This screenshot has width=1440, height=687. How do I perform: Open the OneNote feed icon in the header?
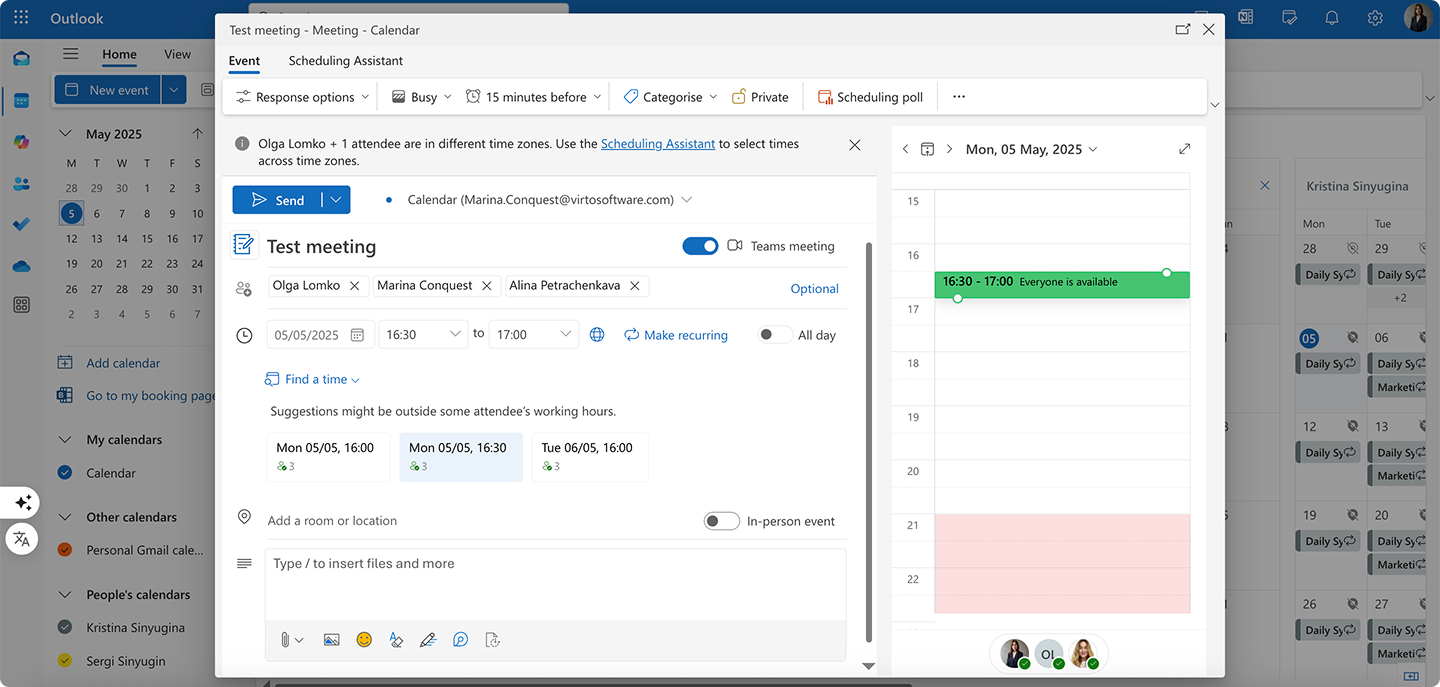(x=1246, y=18)
